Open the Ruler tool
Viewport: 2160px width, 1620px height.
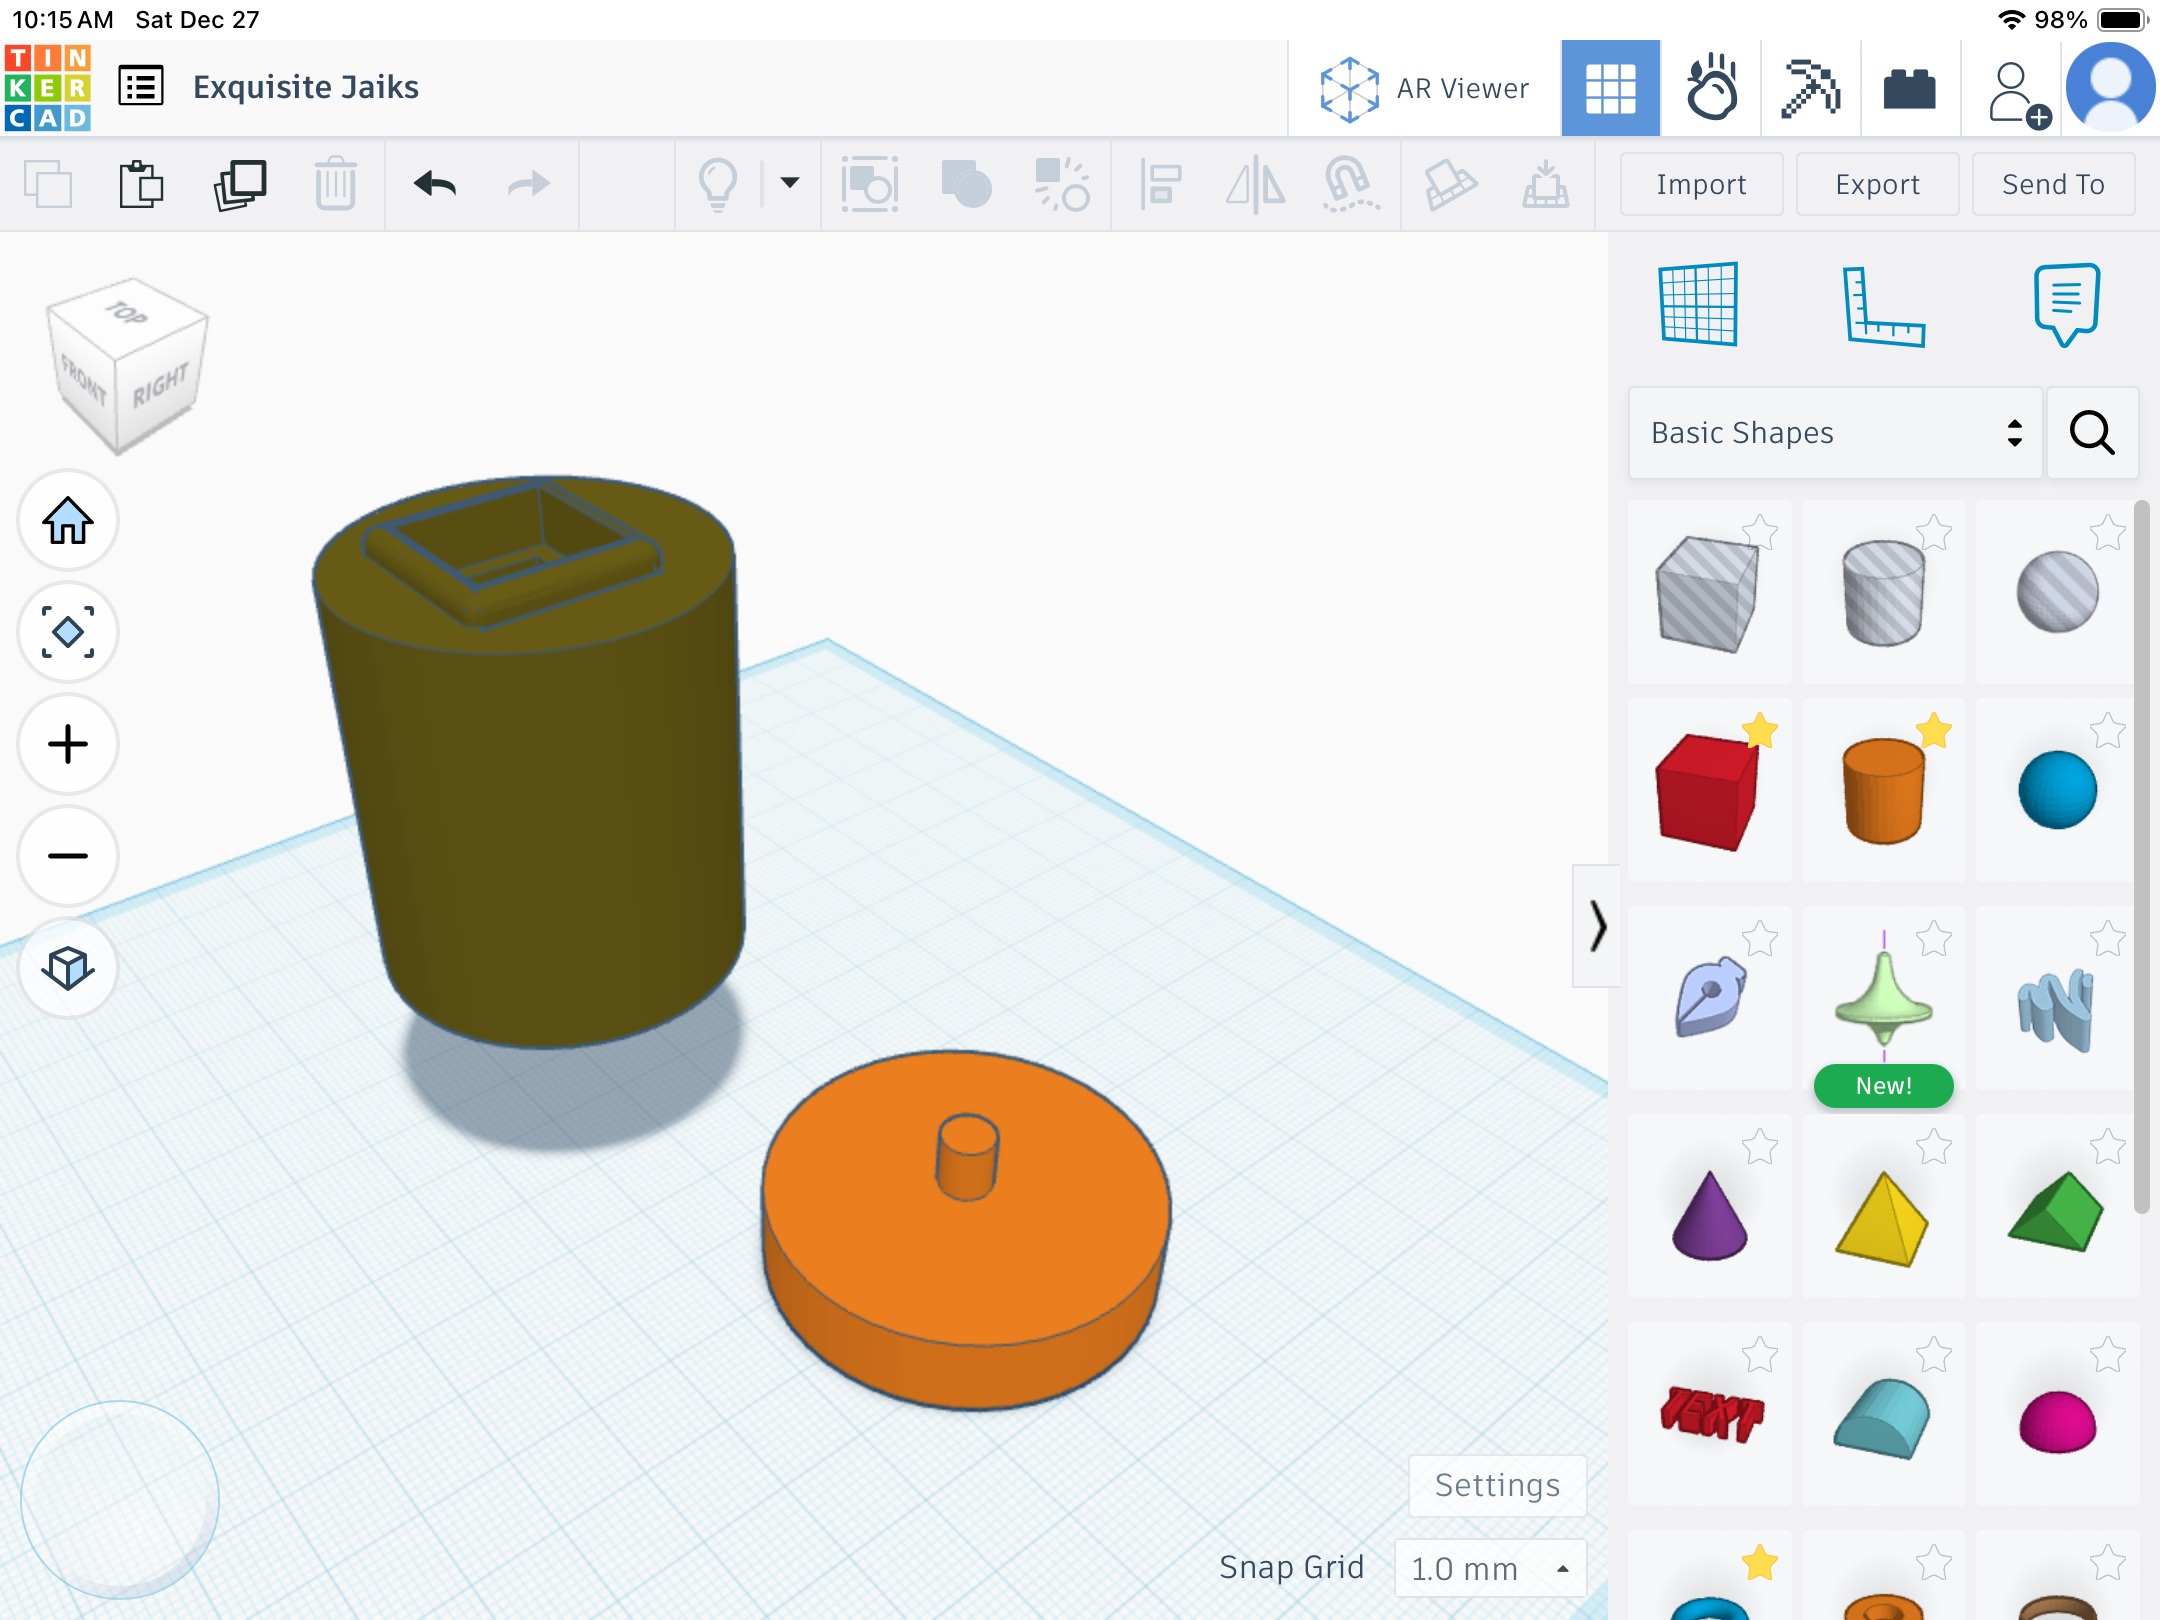(x=1883, y=306)
